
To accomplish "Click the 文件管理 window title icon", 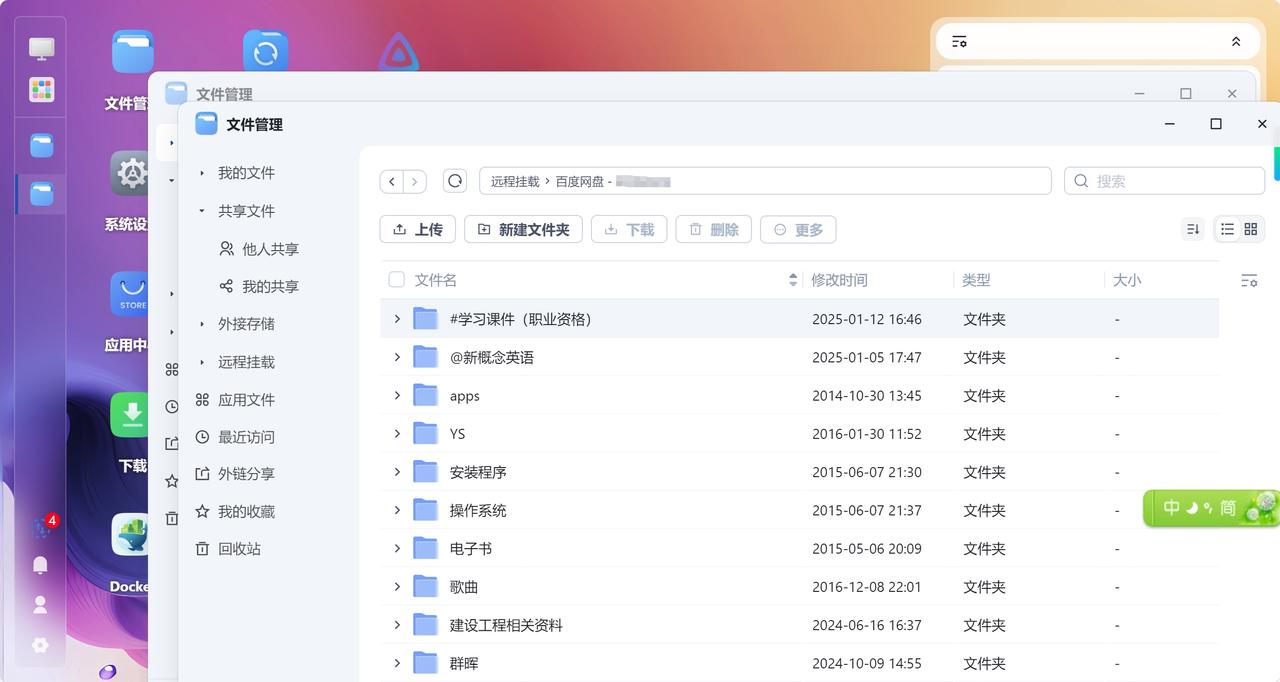I will click(x=206, y=124).
